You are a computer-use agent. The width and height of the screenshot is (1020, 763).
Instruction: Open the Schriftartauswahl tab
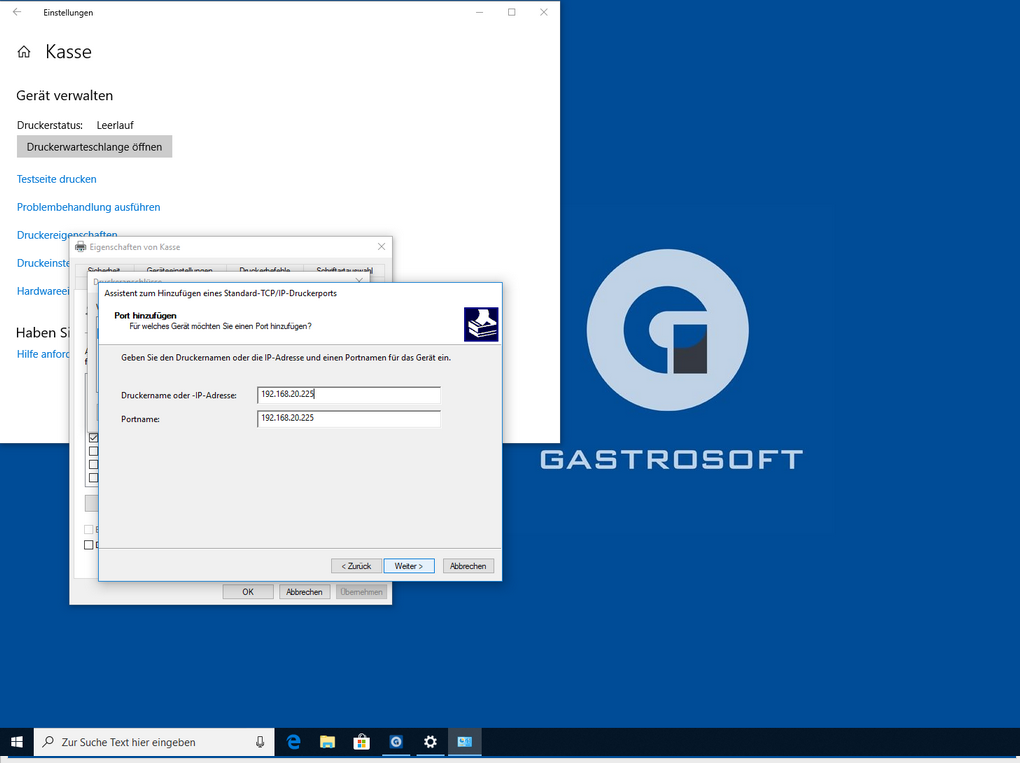coord(344,269)
